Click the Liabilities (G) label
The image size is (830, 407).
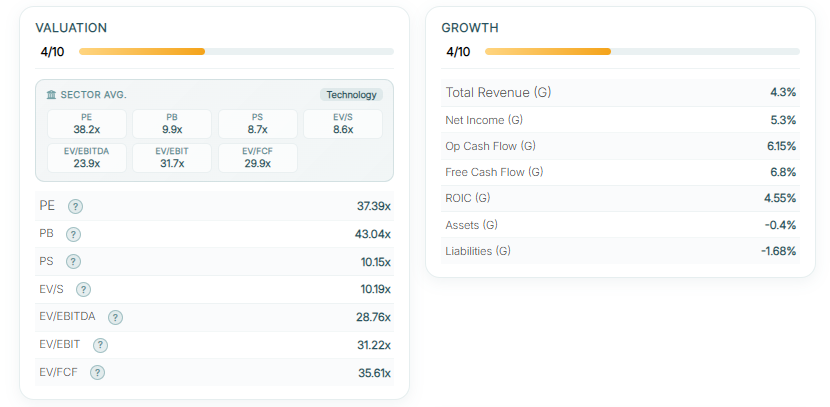[x=478, y=251]
